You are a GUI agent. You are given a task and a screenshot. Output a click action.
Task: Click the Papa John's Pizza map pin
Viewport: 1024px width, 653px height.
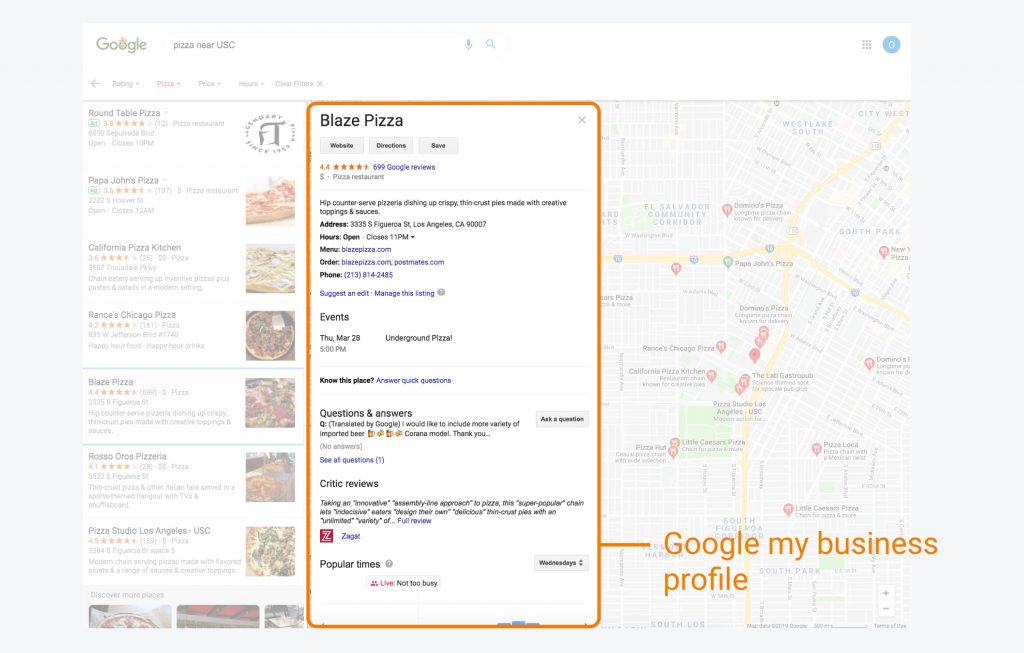728,262
